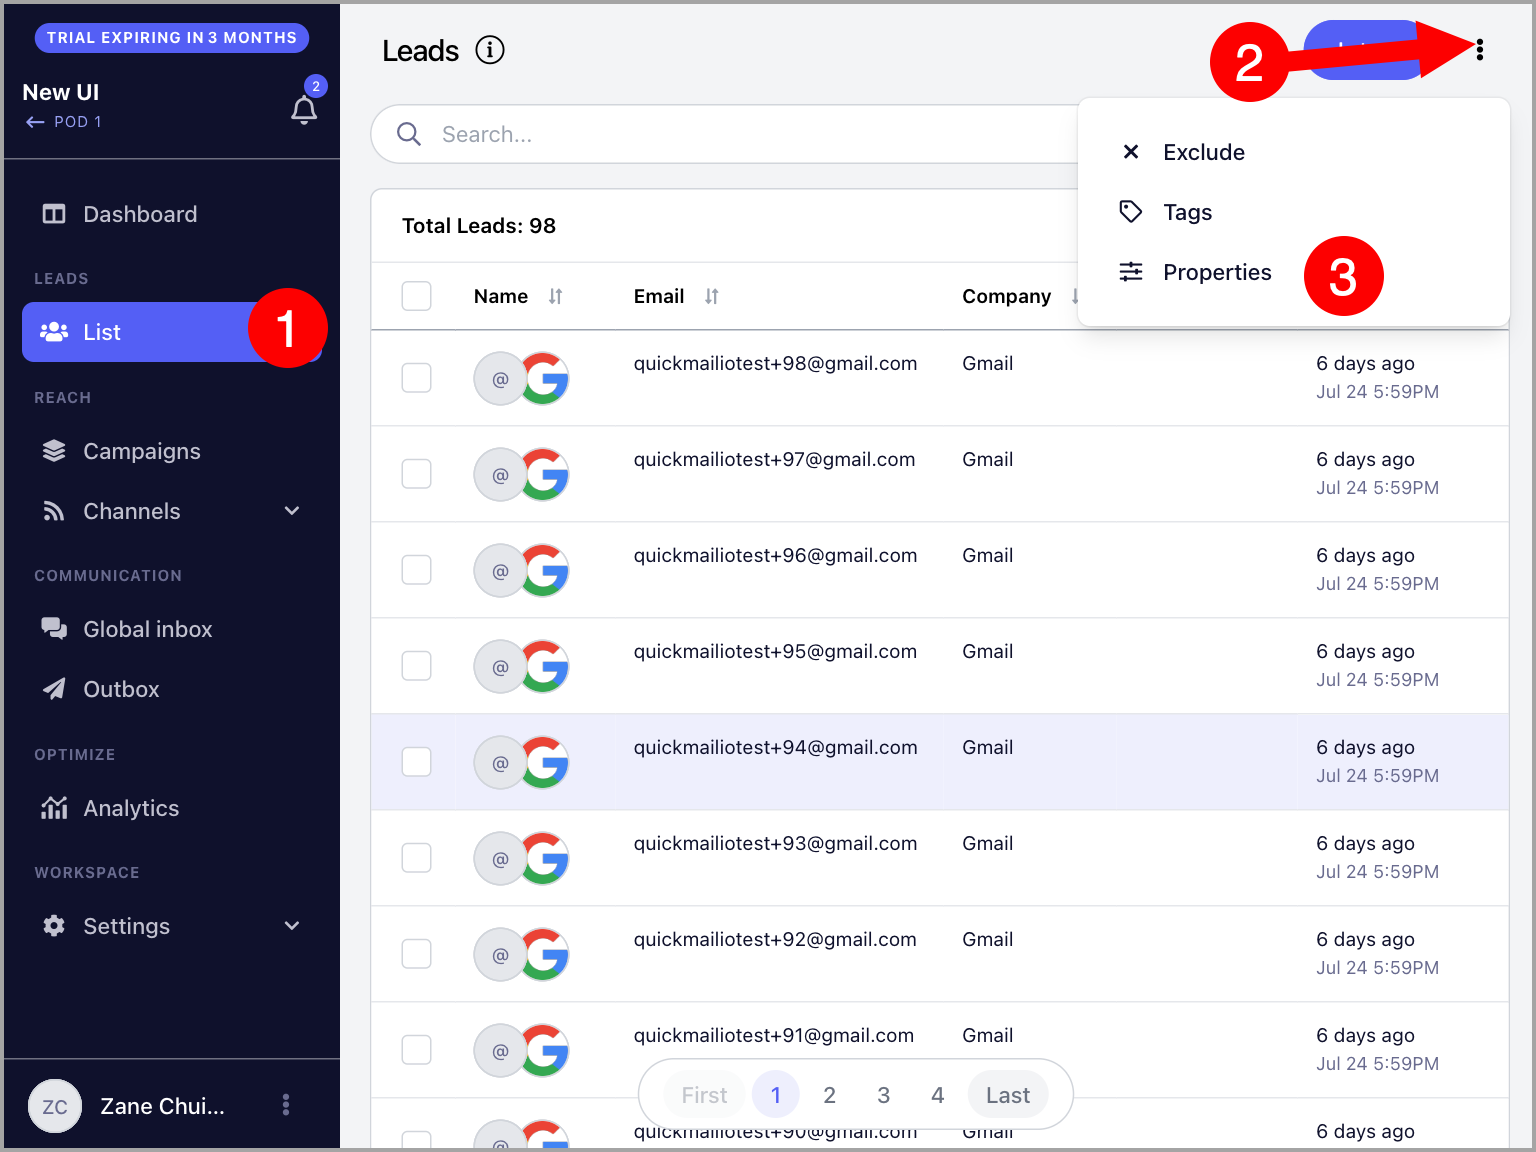Click the Tags tag icon in menu
1536x1152 pixels.
tap(1131, 212)
